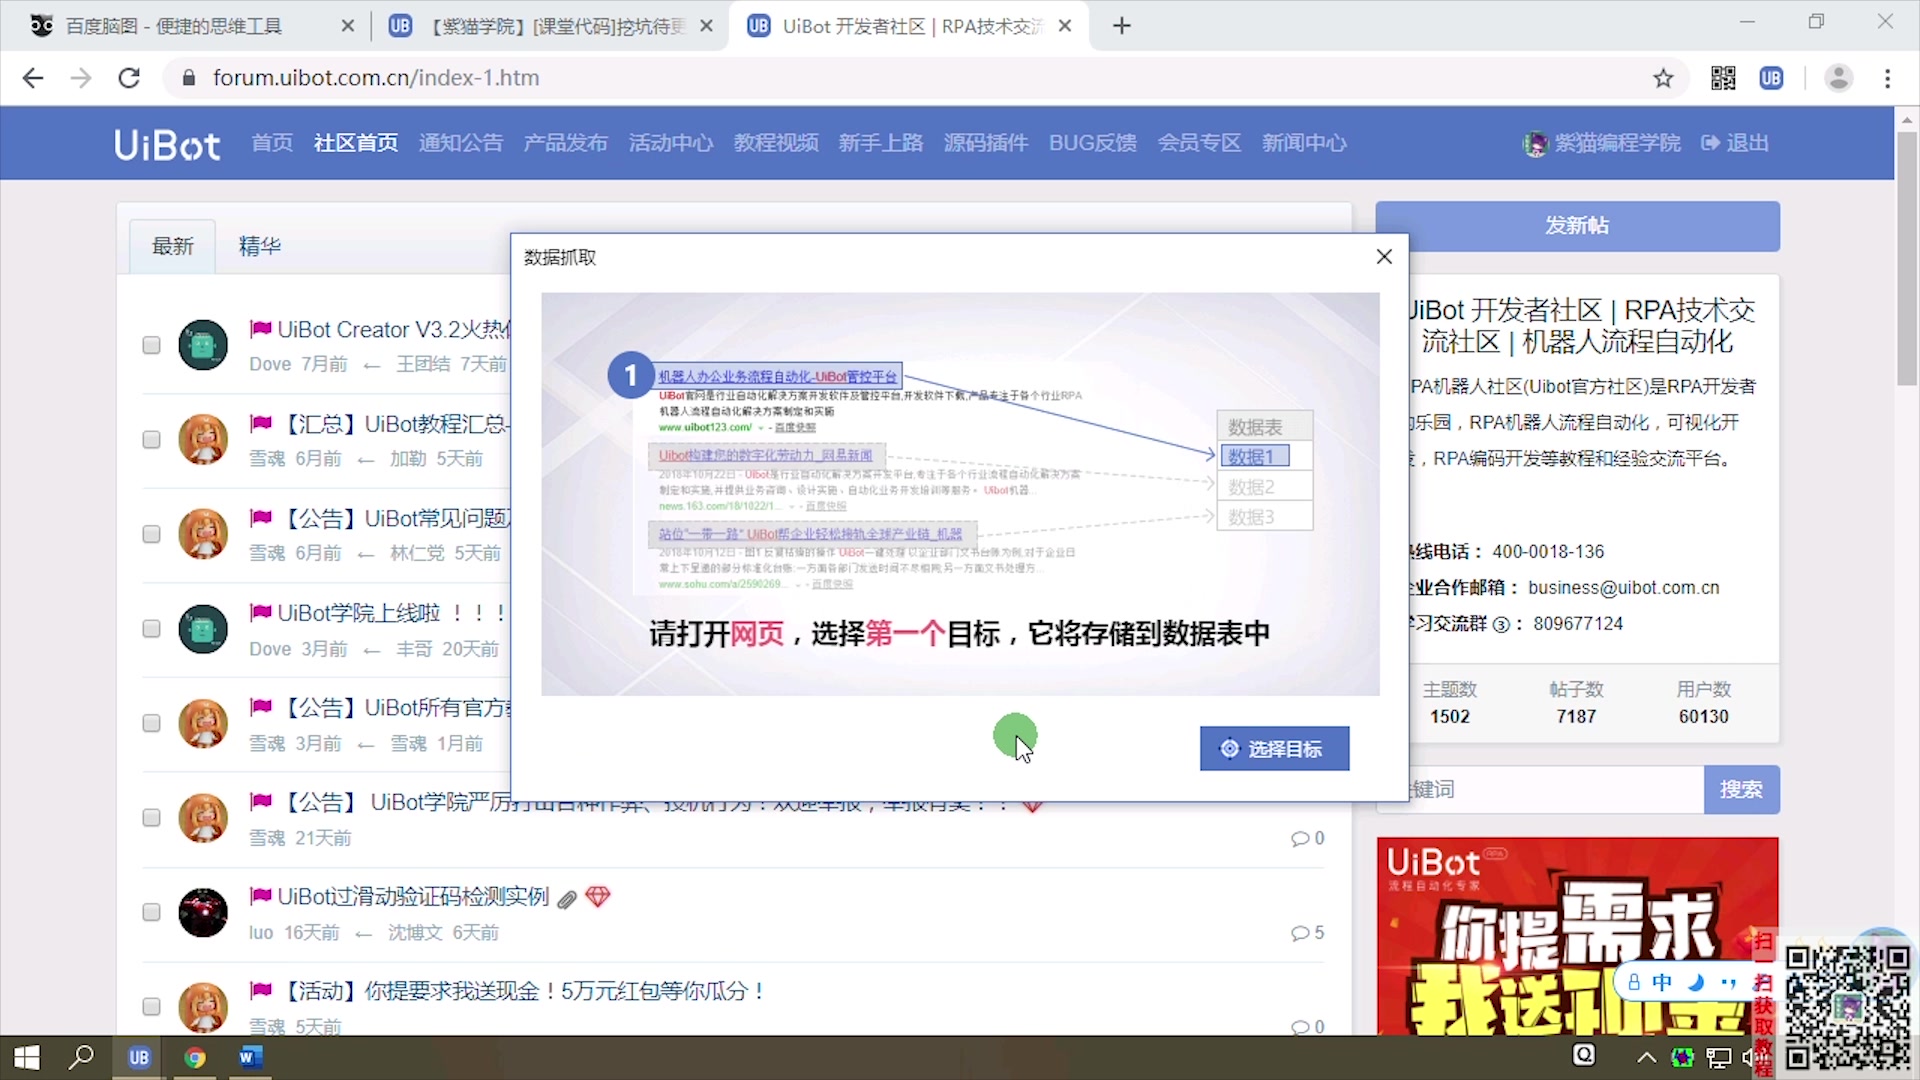1920x1080 pixels.
Task: Click the UiBot logo in the header
Action: pyautogui.click(x=167, y=144)
